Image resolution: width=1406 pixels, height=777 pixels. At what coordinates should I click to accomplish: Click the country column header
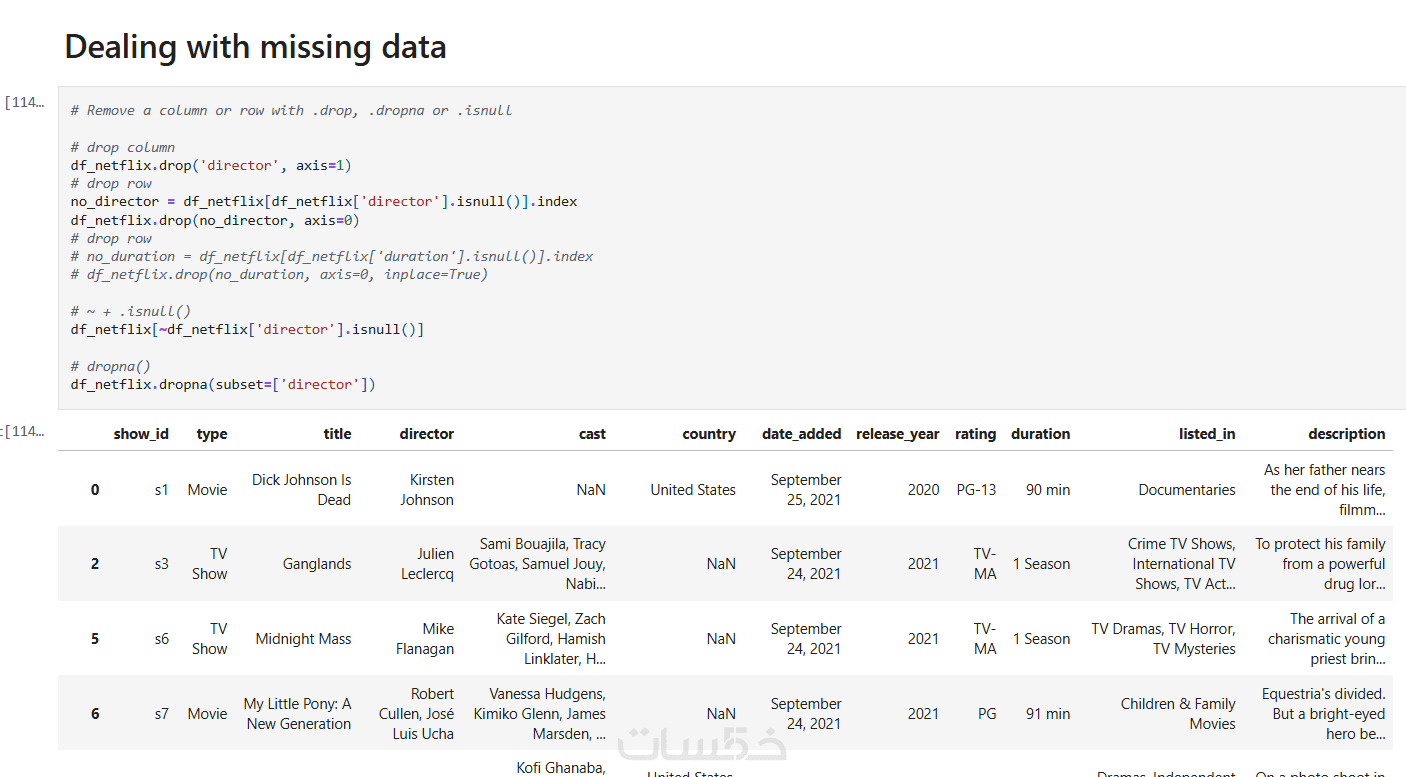pos(709,434)
